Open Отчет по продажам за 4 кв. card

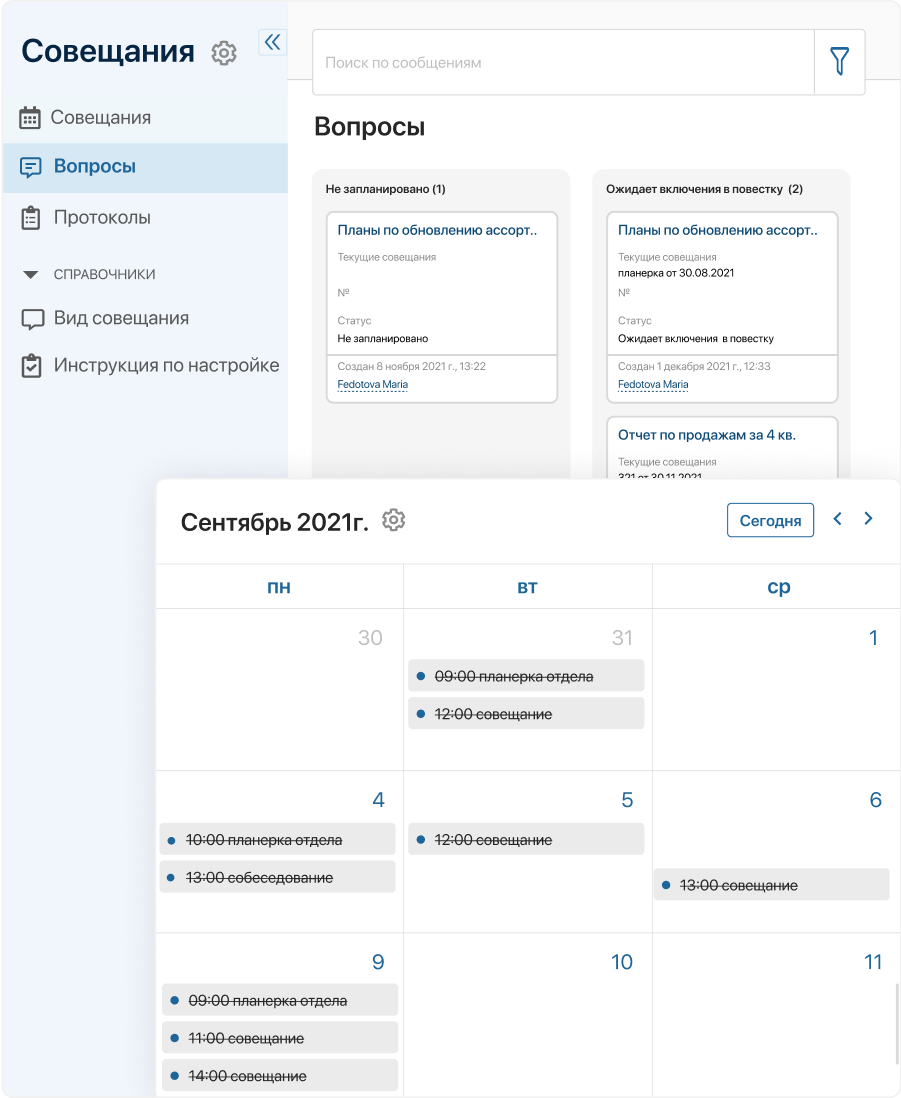coord(707,435)
